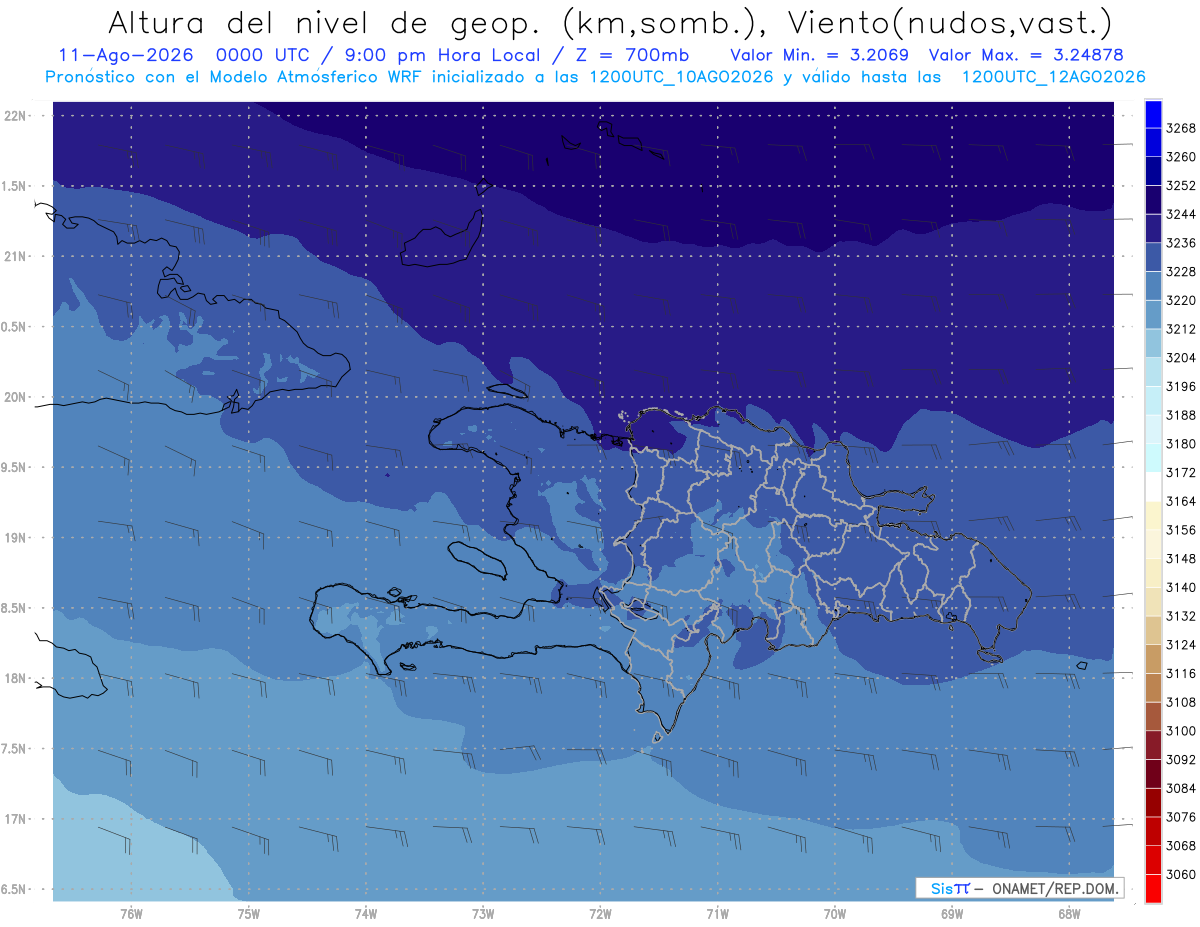Click the 22N latitude axis label
This screenshot has height=927, width=1200.
[x=15, y=115]
